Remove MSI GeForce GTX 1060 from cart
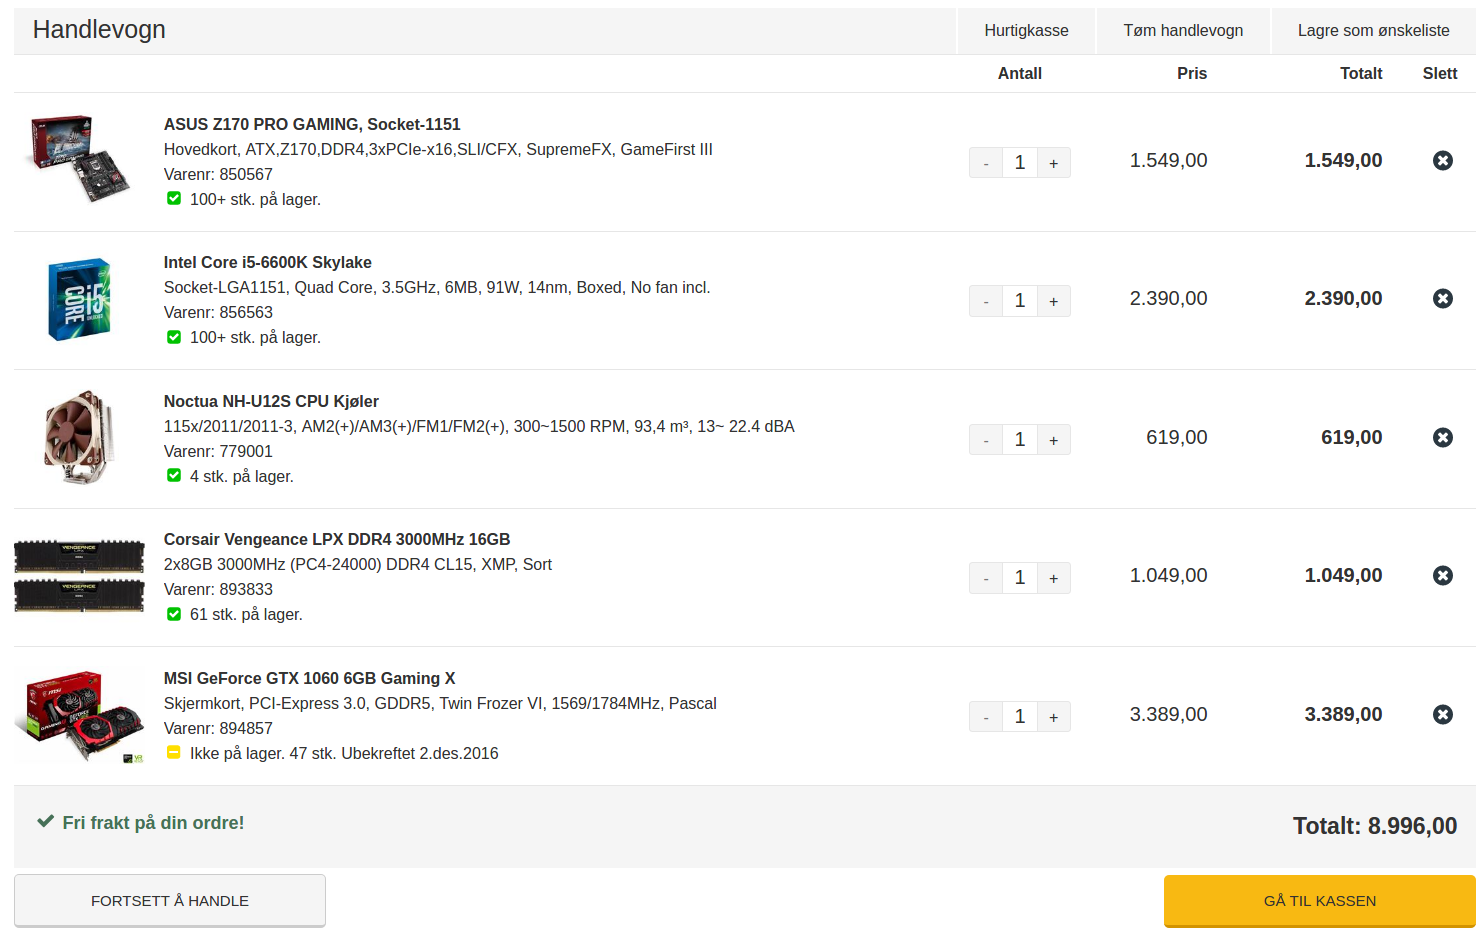The image size is (1482, 941). click(1442, 714)
